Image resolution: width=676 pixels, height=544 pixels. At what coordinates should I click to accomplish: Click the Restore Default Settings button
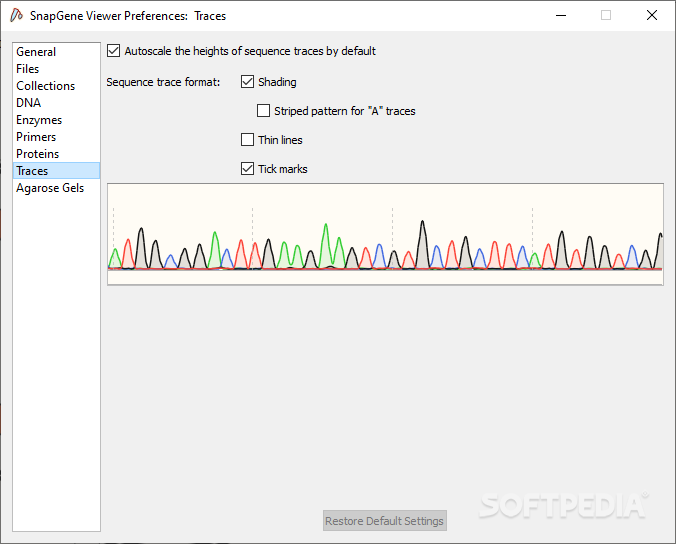(385, 521)
